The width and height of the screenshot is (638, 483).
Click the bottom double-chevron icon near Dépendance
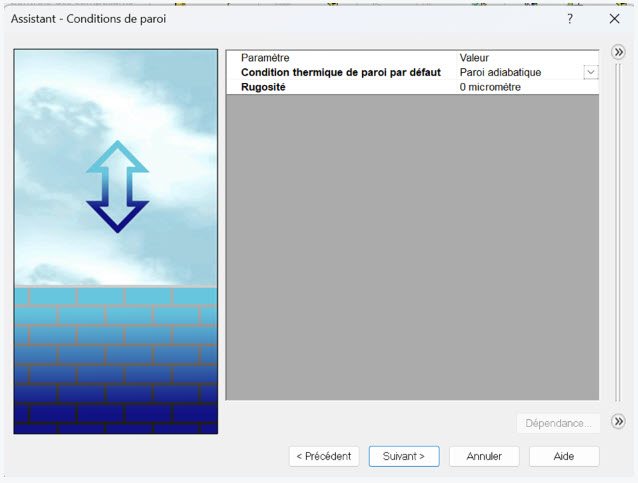[x=618, y=422]
